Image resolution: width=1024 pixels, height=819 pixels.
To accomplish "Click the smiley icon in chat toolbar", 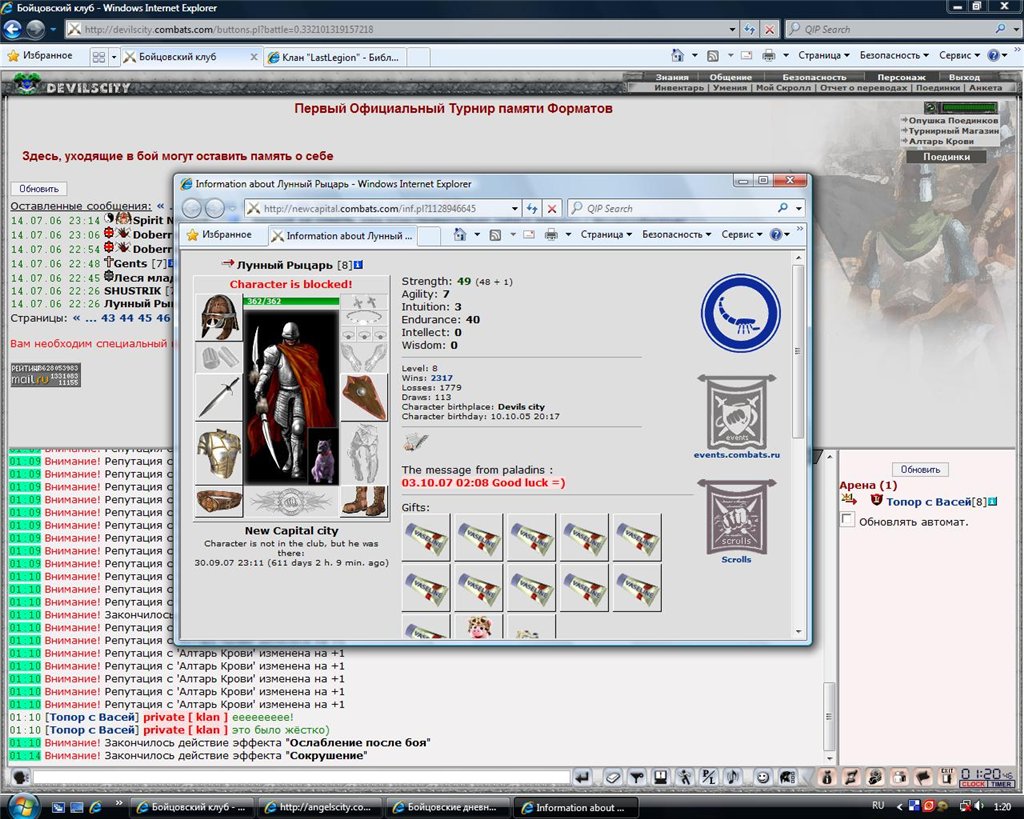I will (x=762, y=777).
